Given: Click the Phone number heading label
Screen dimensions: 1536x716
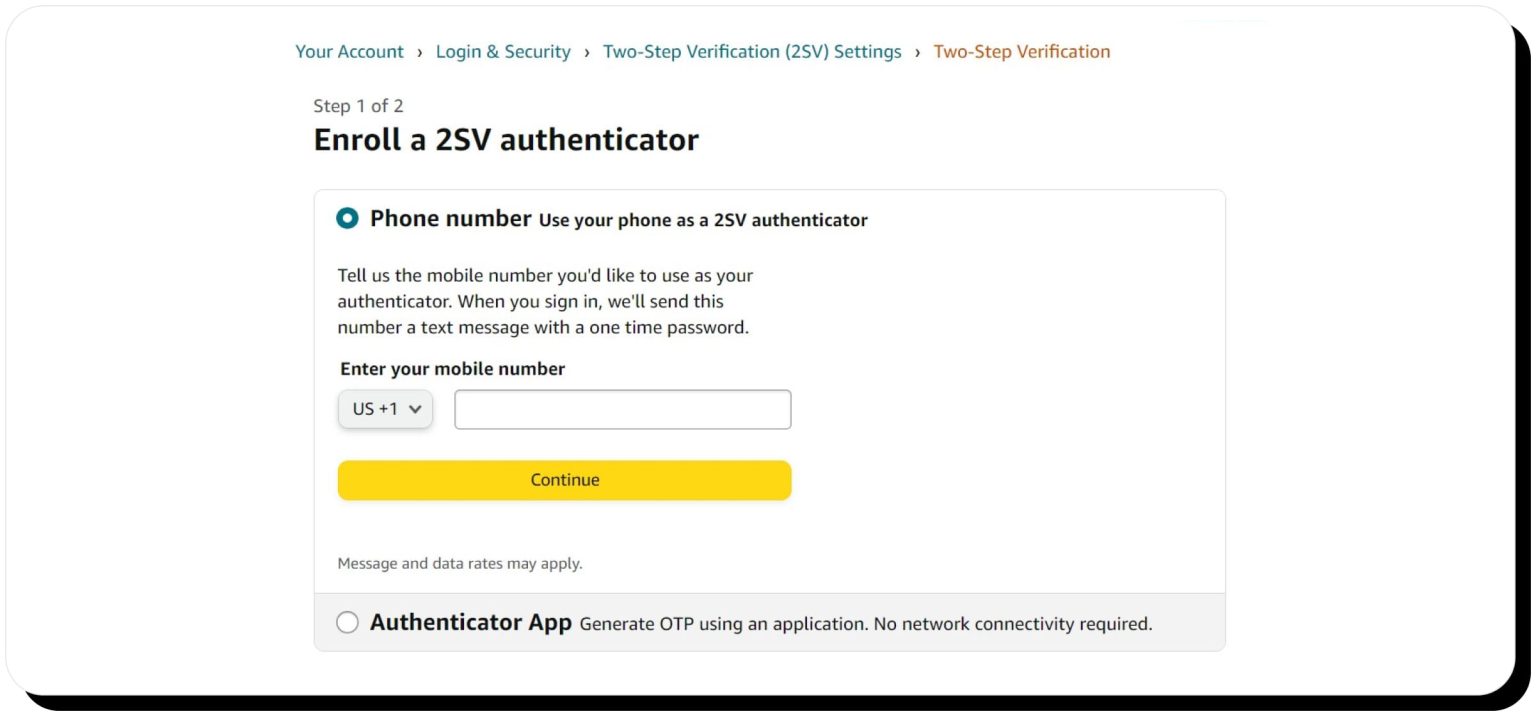Looking at the screenshot, I should coord(450,217).
